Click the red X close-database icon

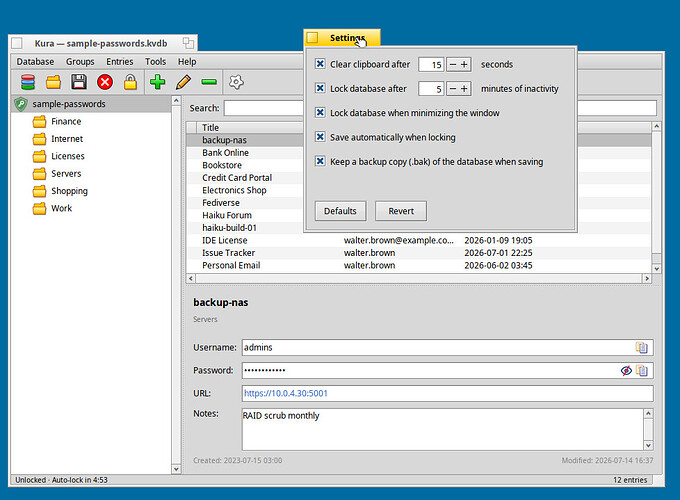[x=105, y=82]
